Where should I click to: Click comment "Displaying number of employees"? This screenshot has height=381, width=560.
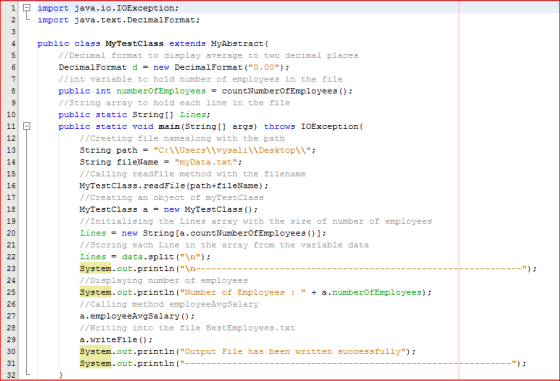pyautogui.click(x=164, y=281)
